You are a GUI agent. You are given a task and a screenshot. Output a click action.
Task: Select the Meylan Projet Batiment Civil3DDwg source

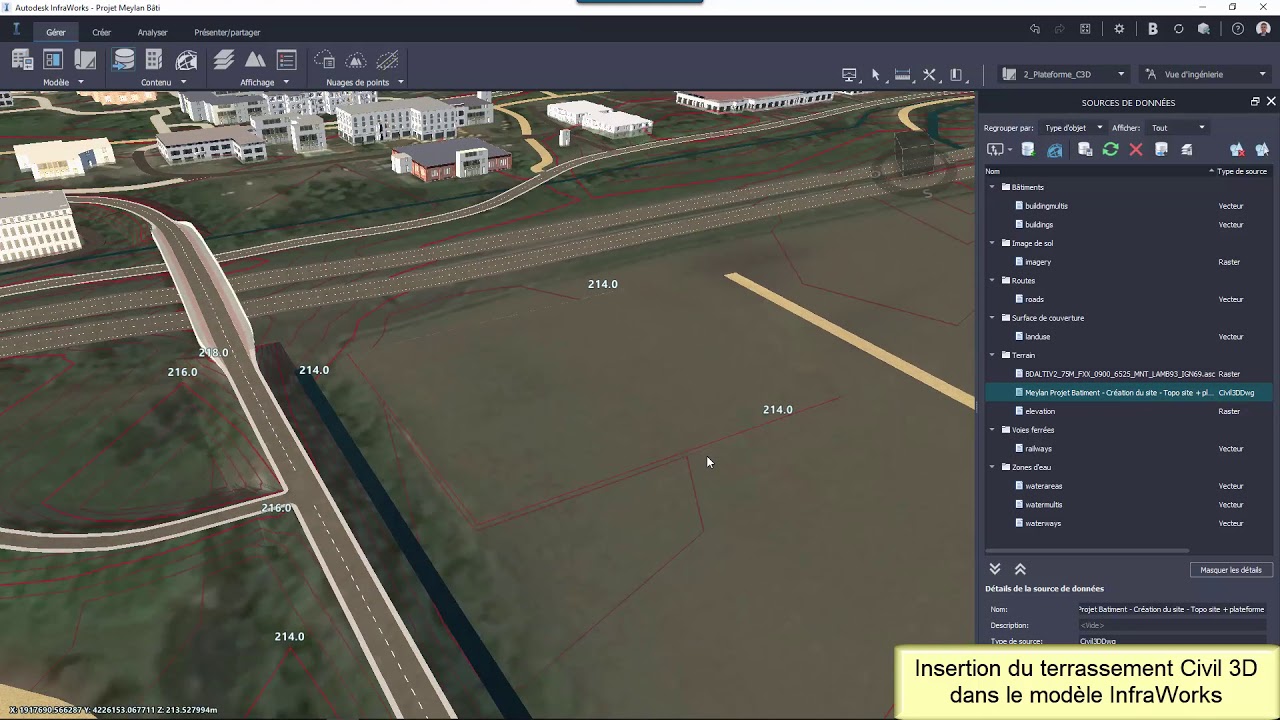[x=1130, y=393]
